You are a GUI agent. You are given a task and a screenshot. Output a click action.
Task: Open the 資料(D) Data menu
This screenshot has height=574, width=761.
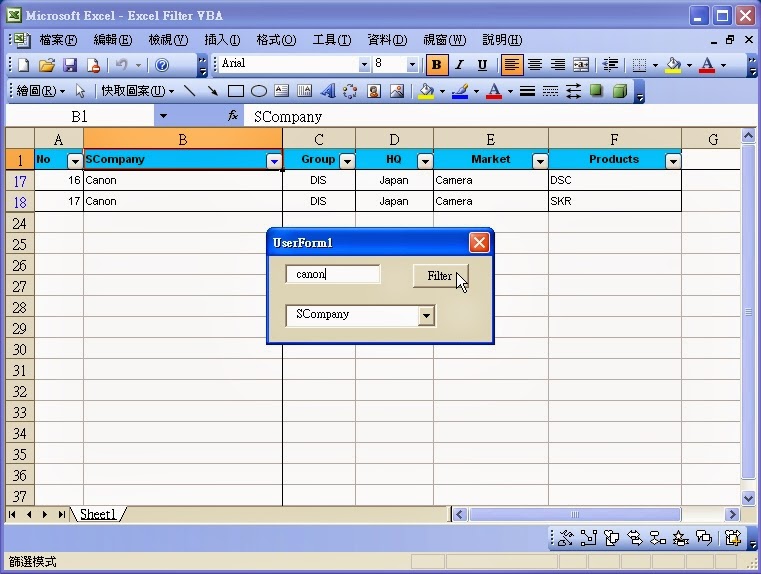tap(387, 40)
